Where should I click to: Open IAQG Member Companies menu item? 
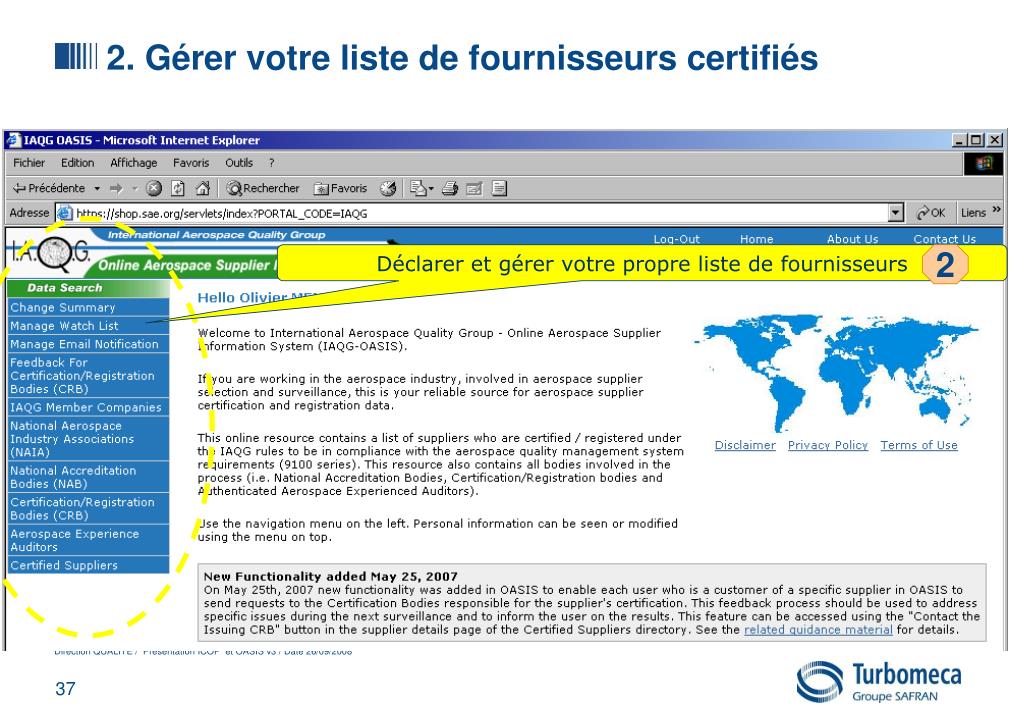88,407
